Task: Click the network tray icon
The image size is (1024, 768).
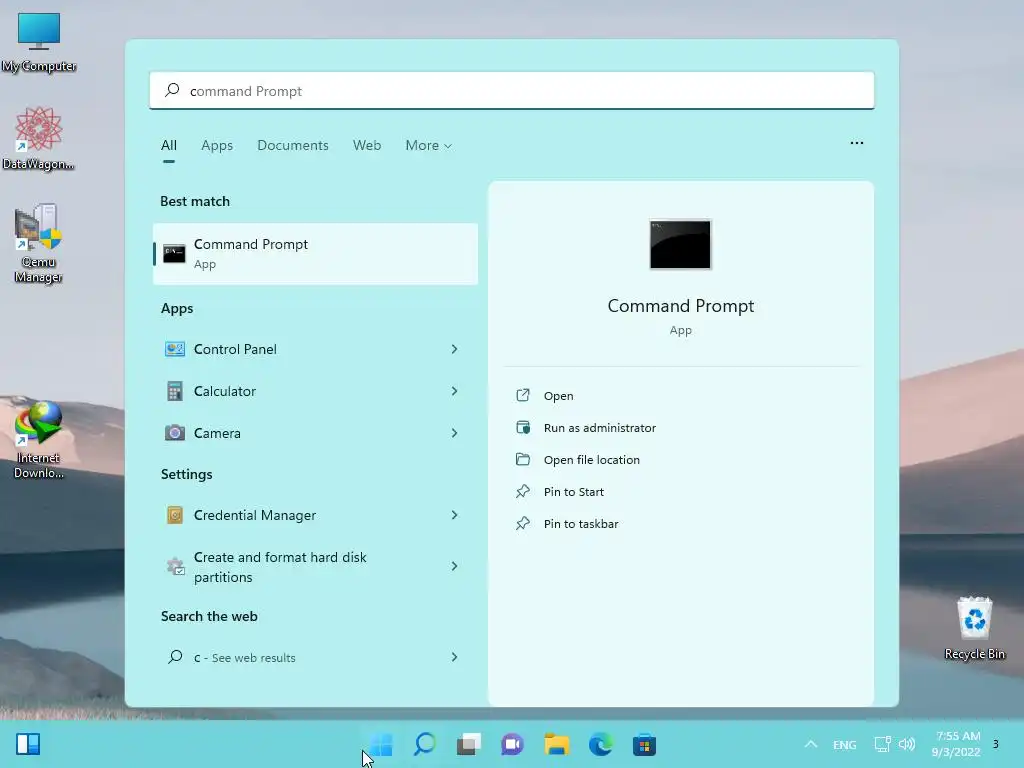Action: (882, 744)
